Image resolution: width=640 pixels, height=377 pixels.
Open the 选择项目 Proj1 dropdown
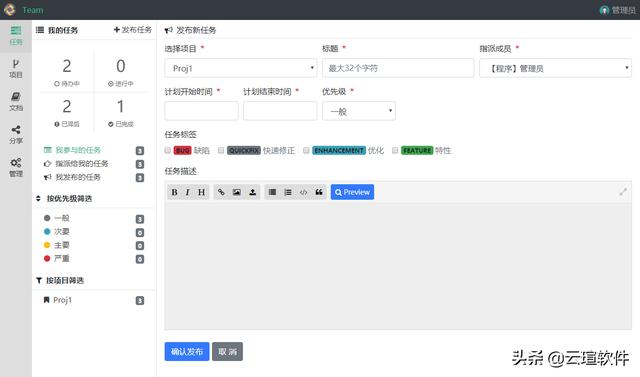click(241, 68)
